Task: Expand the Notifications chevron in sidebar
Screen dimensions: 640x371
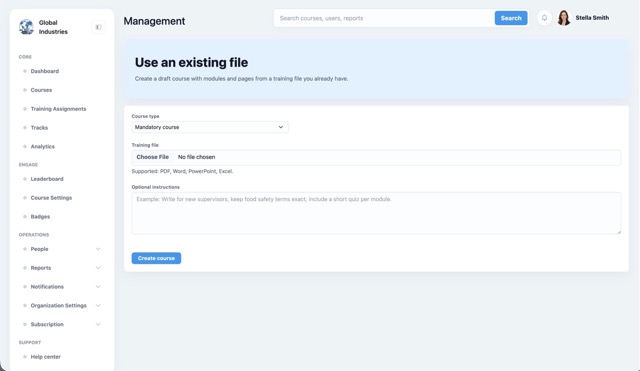Action: [x=98, y=287]
